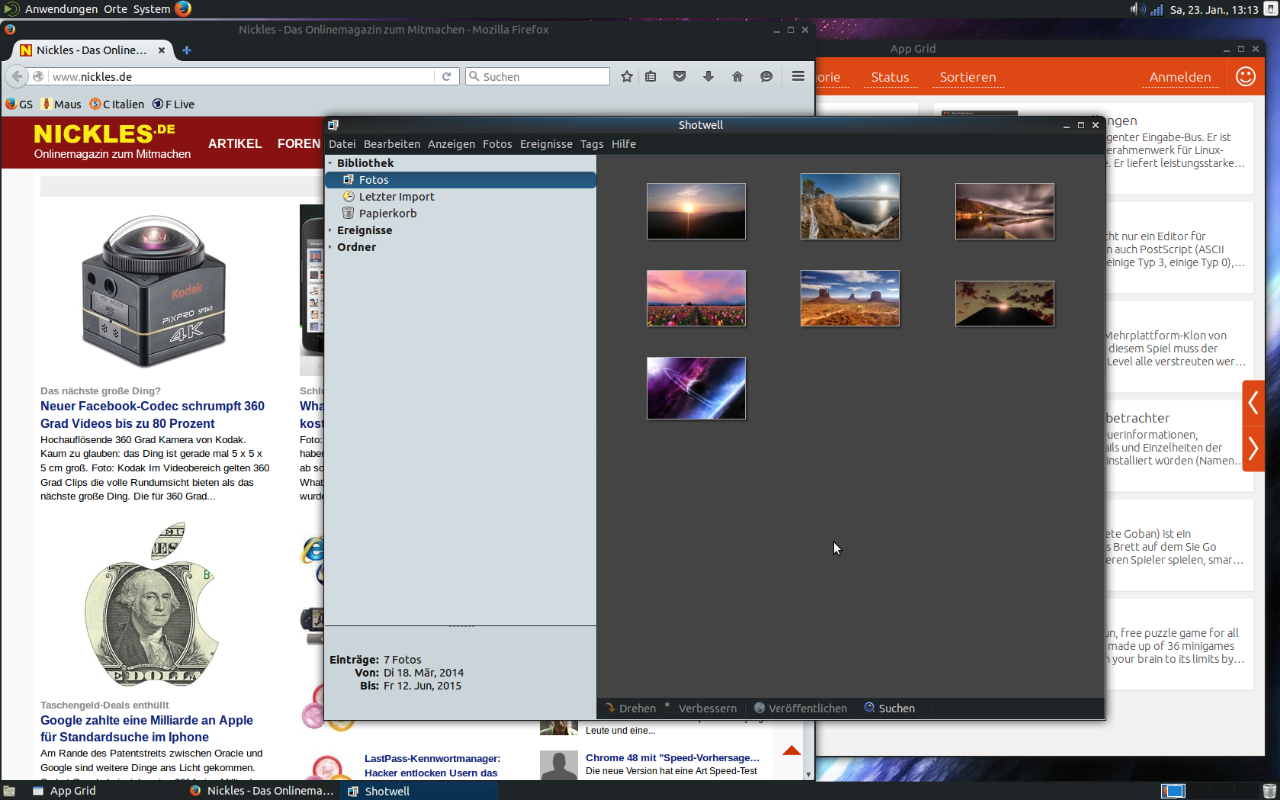
Task: Open the Ereignisse menu in Shotwell
Action: [x=546, y=144]
